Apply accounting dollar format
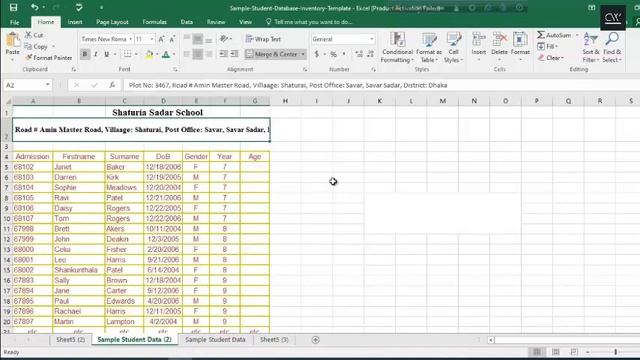The width and height of the screenshot is (640, 360). pos(317,54)
